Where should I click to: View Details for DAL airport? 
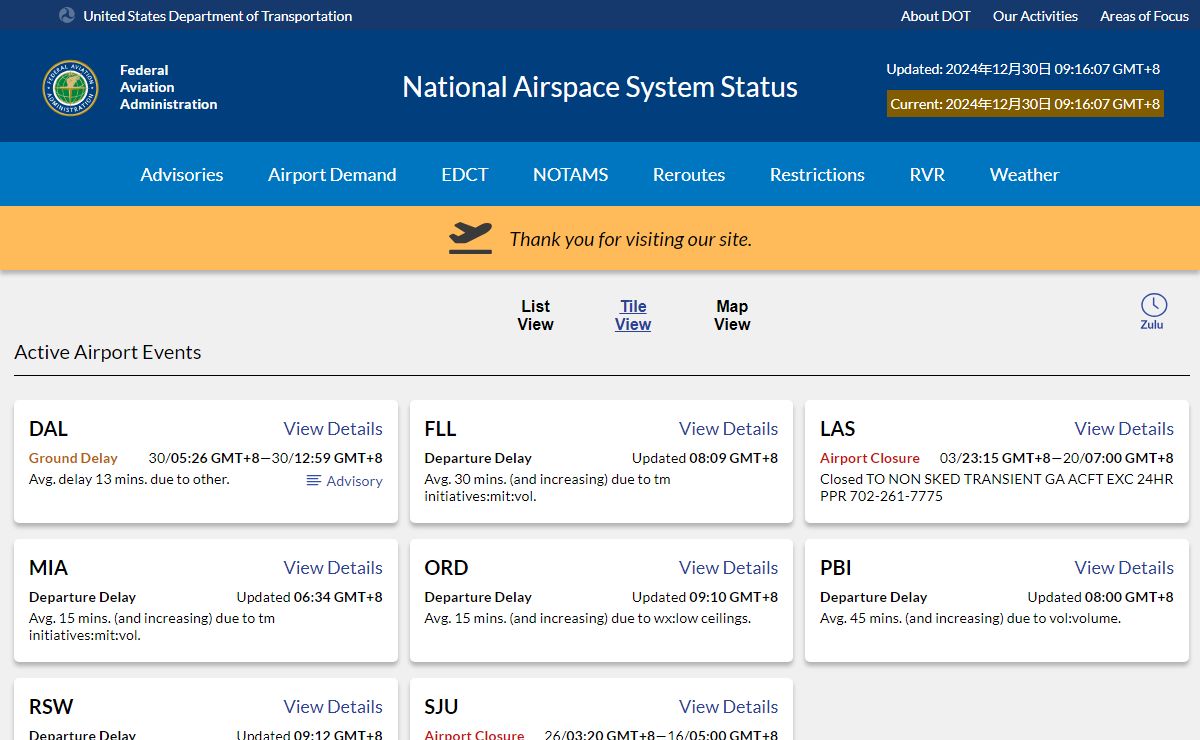[x=333, y=428]
